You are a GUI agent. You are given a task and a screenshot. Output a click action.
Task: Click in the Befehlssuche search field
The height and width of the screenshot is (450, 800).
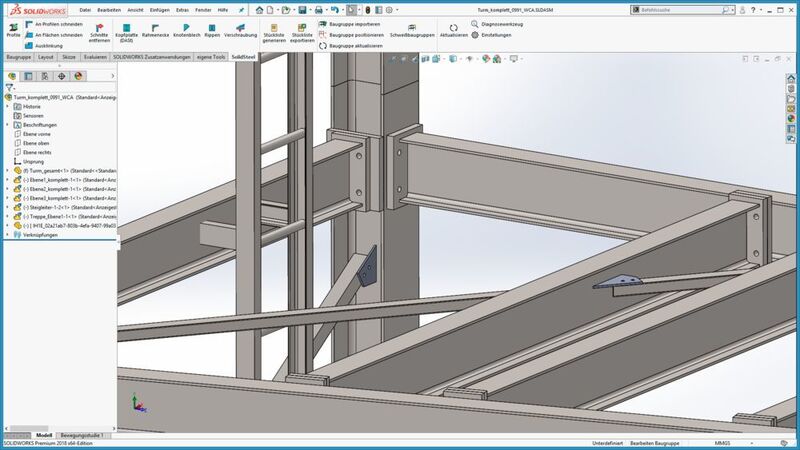click(681, 10)
